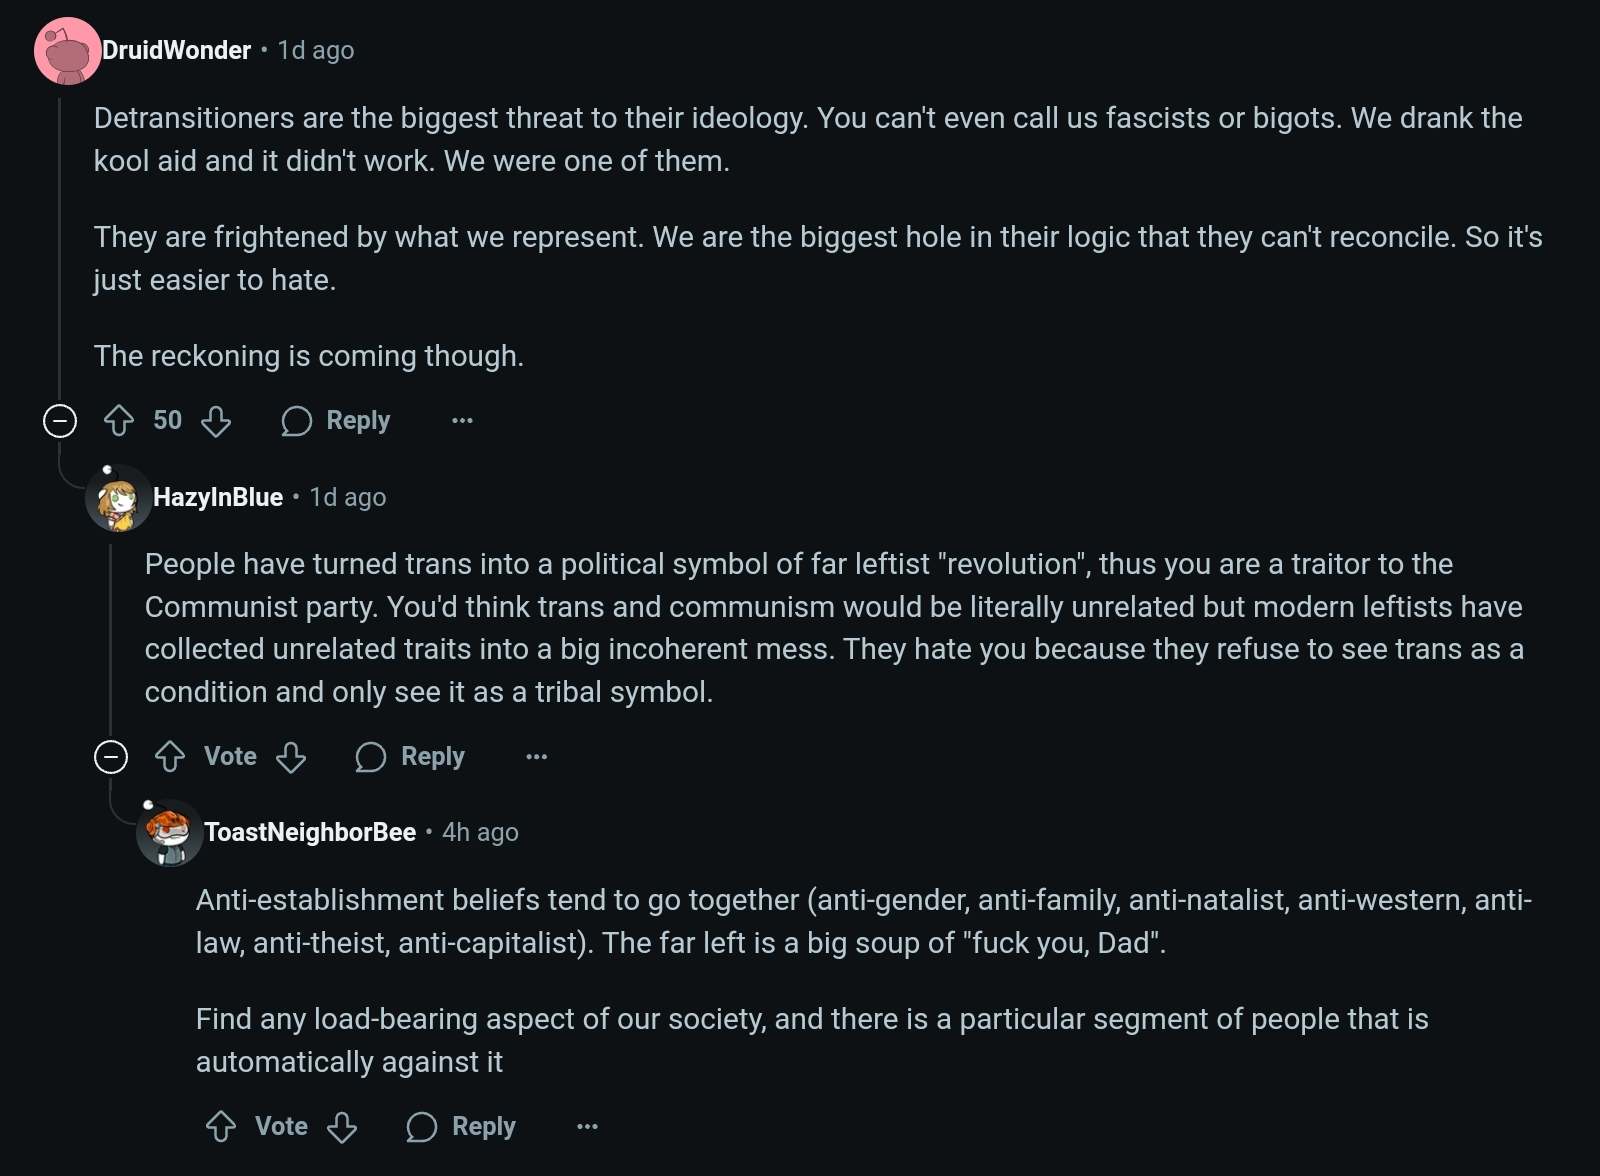The height and width of the screenshot is (1176, 1600).
Task: Open ToastNeighborBee's username profile link
Action: pyautogui.click(x=310, y=833)
